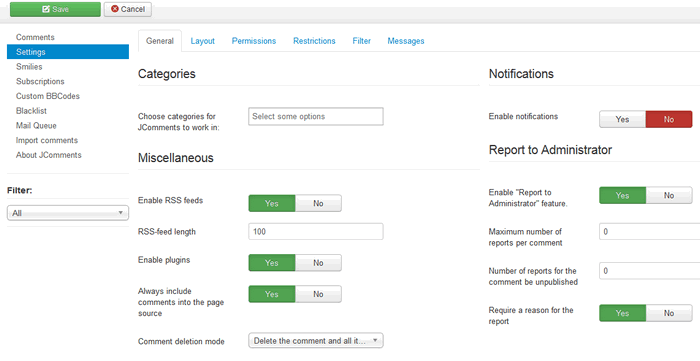Set Always include comments to Yes

tap(271, 294)
